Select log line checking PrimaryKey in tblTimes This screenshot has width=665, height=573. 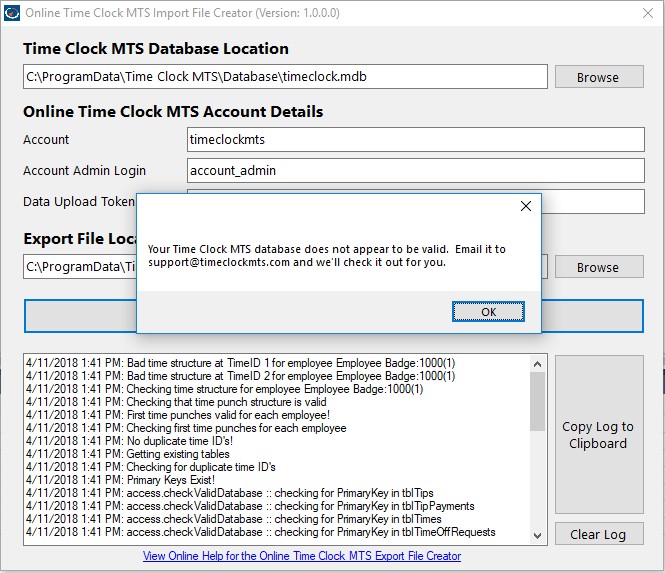(x=234, y=519)
